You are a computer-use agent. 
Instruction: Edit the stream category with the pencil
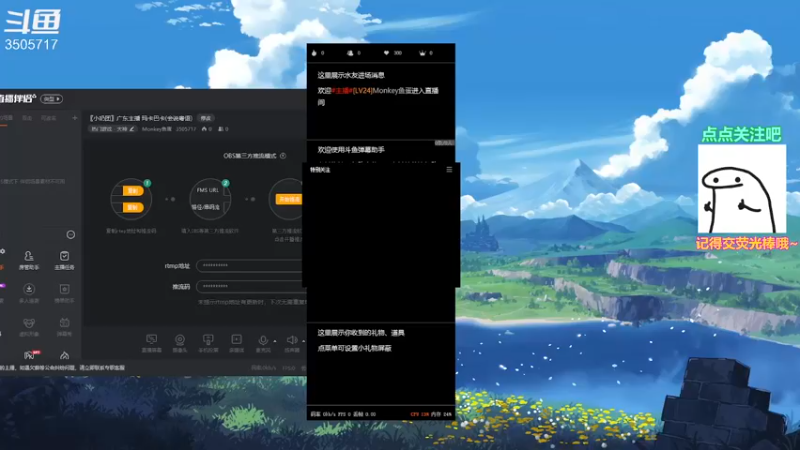(x=132, y=129)
